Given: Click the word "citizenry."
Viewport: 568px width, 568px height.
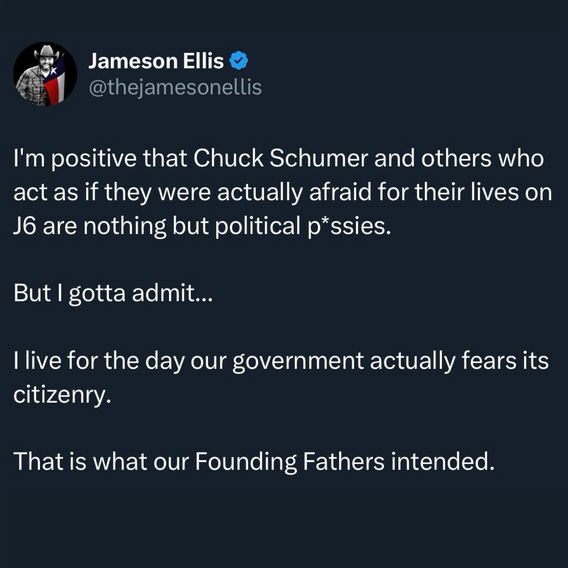Looking at the screenshot, I should pyautogui.click(x=62, y=395).
